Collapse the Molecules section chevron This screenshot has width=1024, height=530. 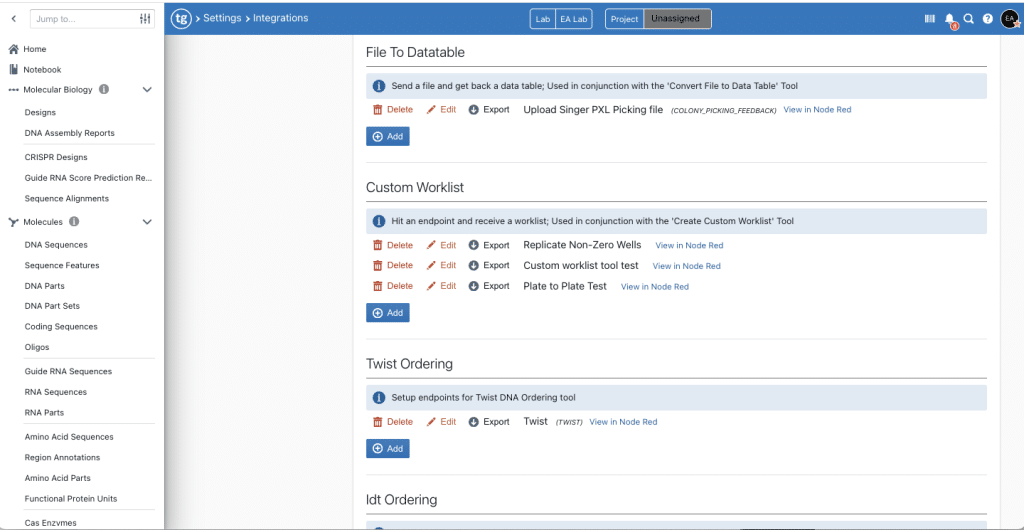(147, 222)
